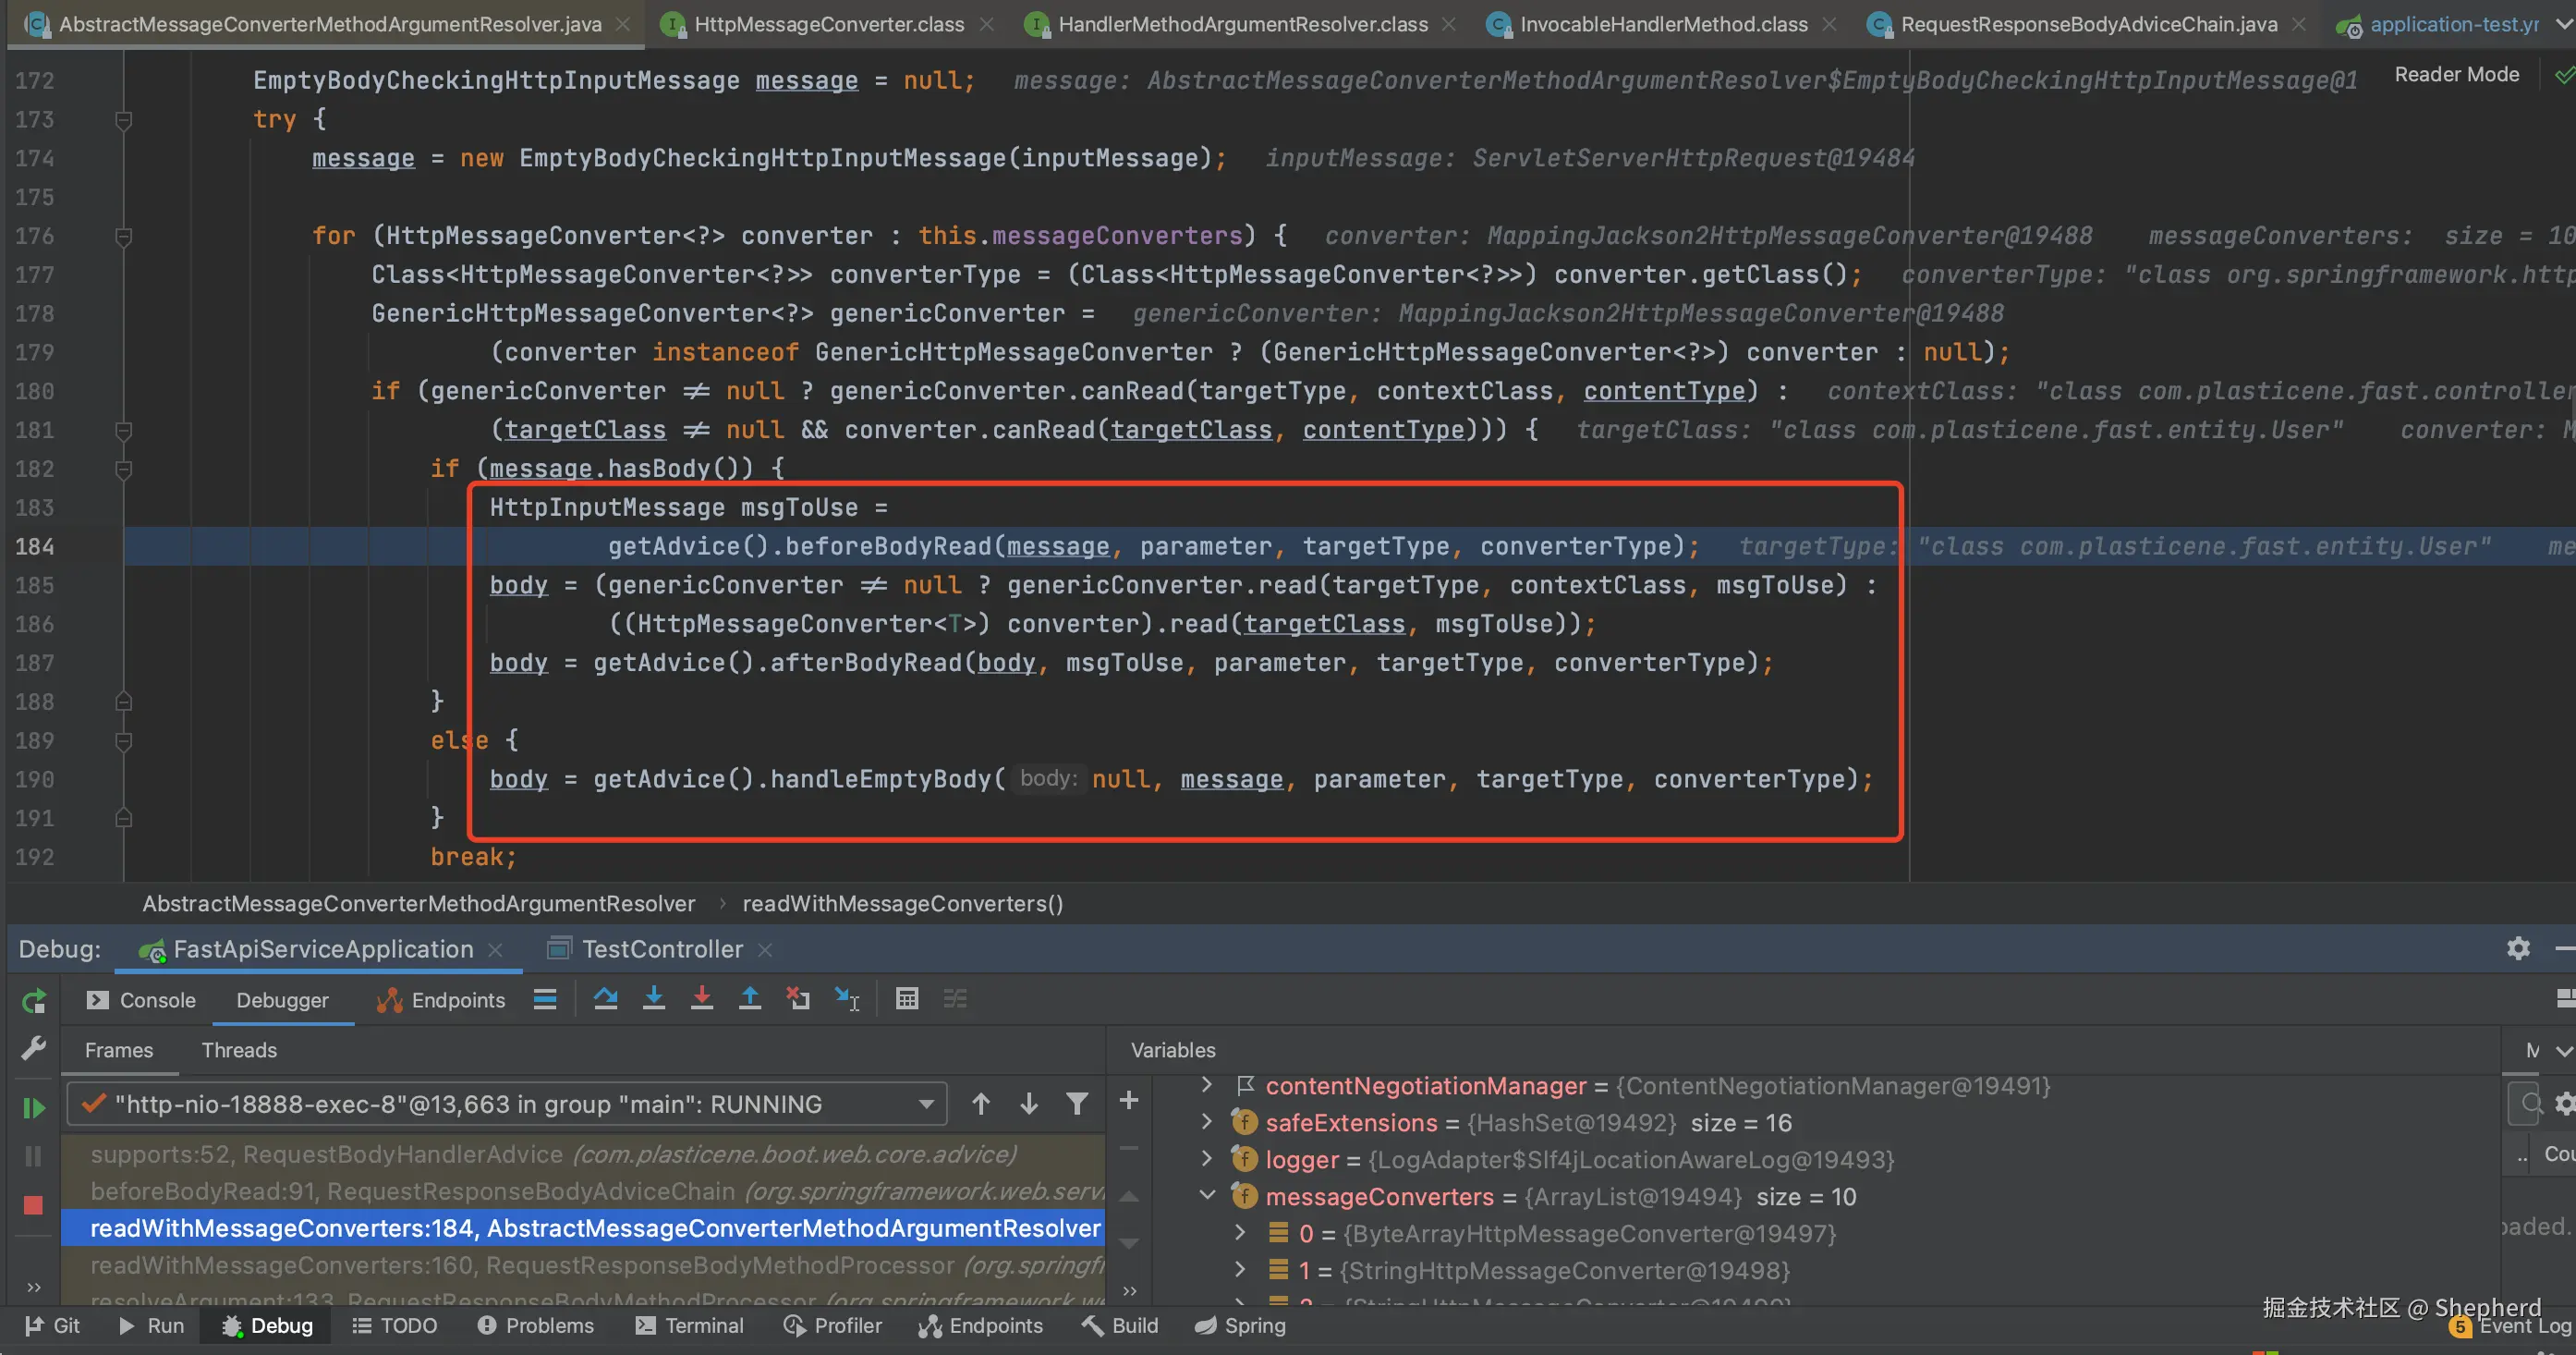Toggle the frames filter funnel icon

[x=1077, y=1104]
